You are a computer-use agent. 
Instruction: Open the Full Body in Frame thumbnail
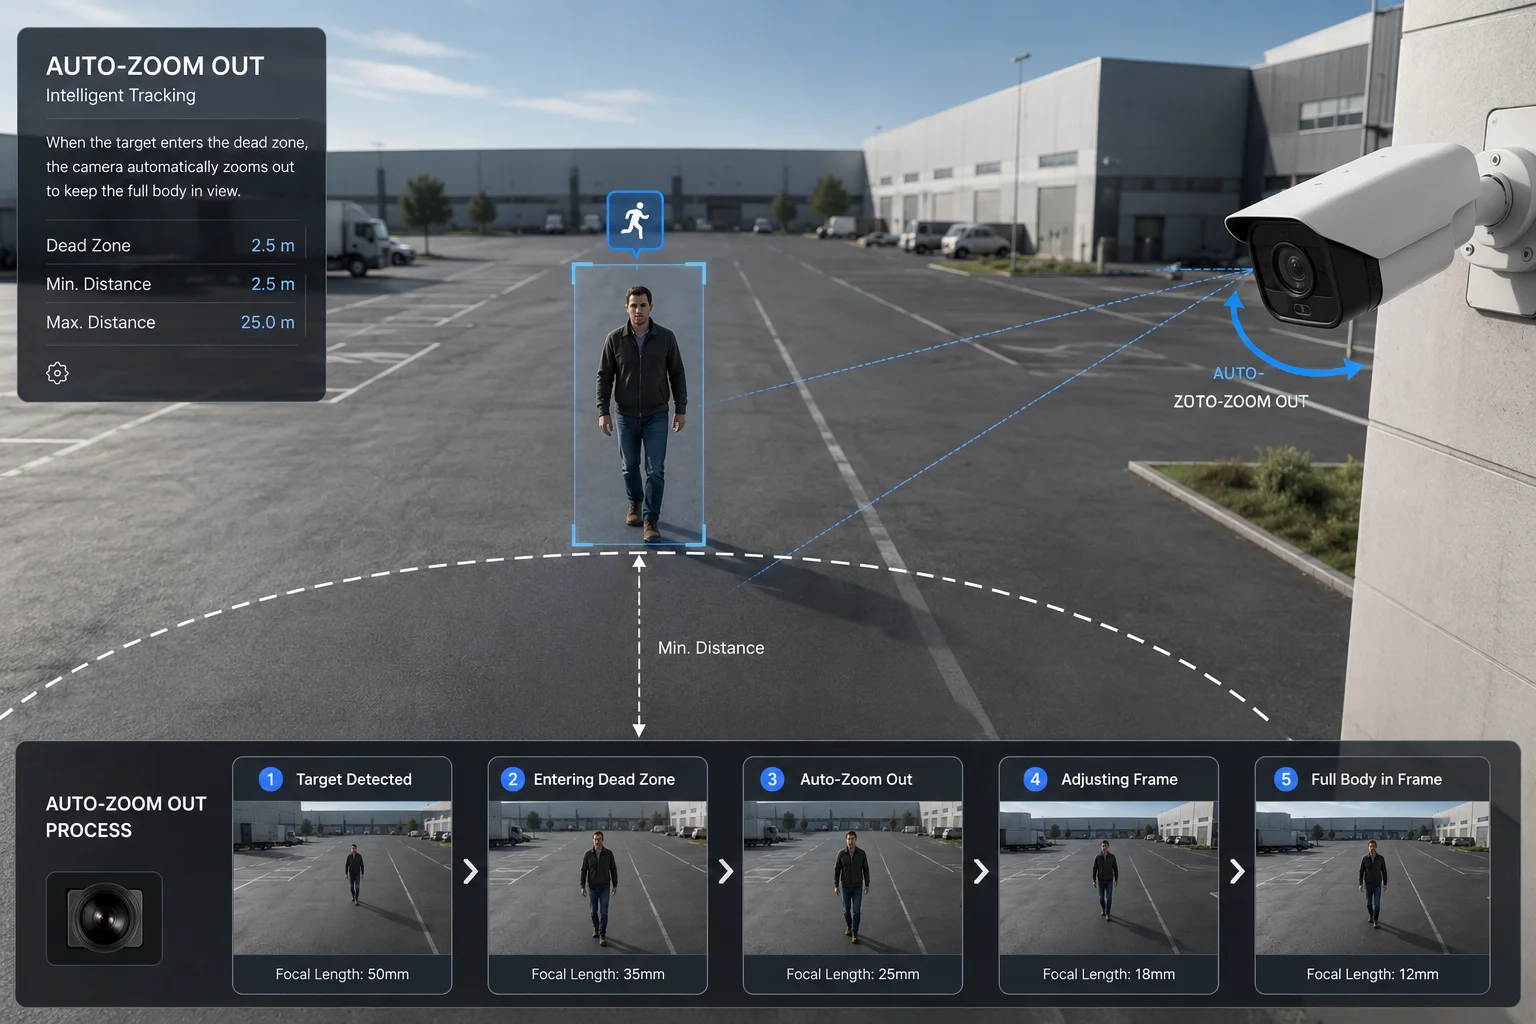(1373, 878)
